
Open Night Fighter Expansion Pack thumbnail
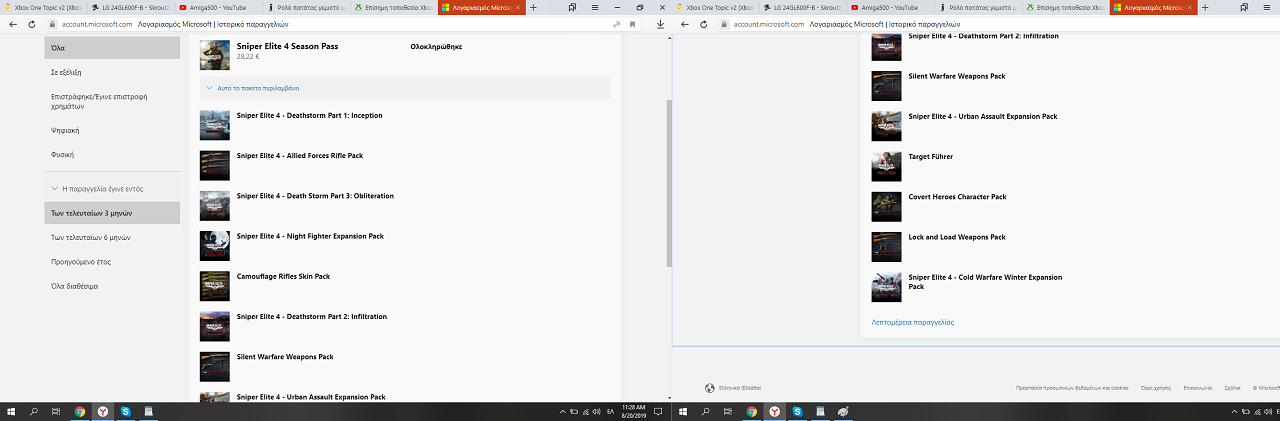[215, 246]
